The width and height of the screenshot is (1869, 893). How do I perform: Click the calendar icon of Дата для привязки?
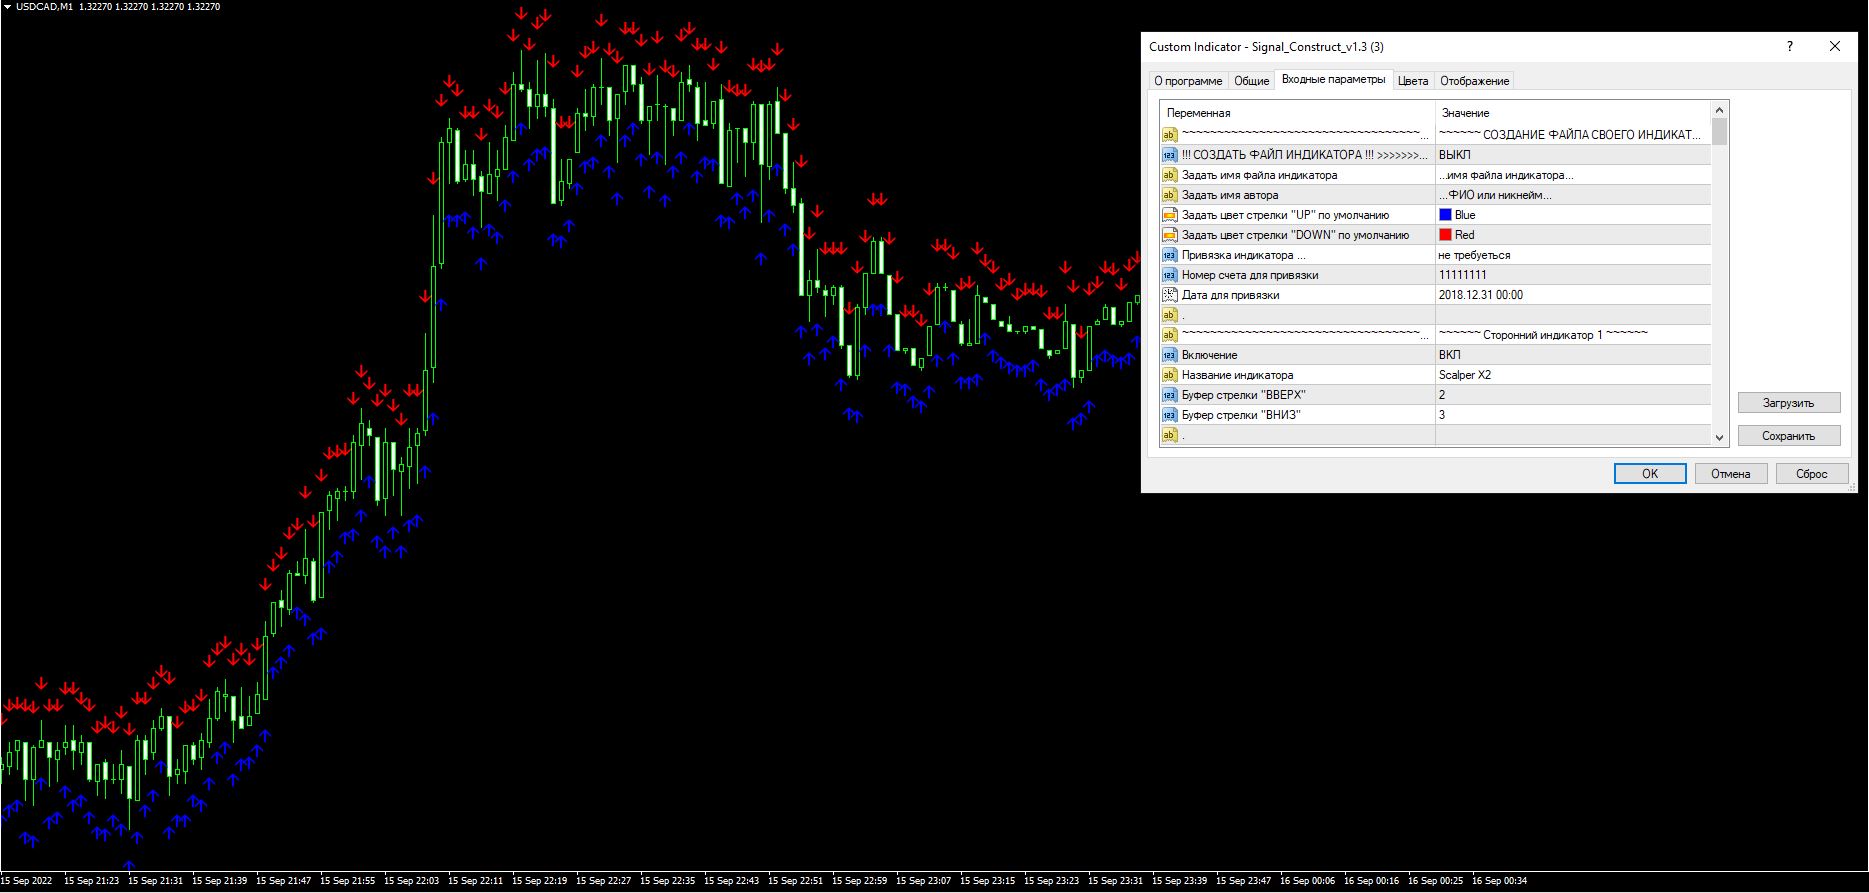[x=1170, y=295]
